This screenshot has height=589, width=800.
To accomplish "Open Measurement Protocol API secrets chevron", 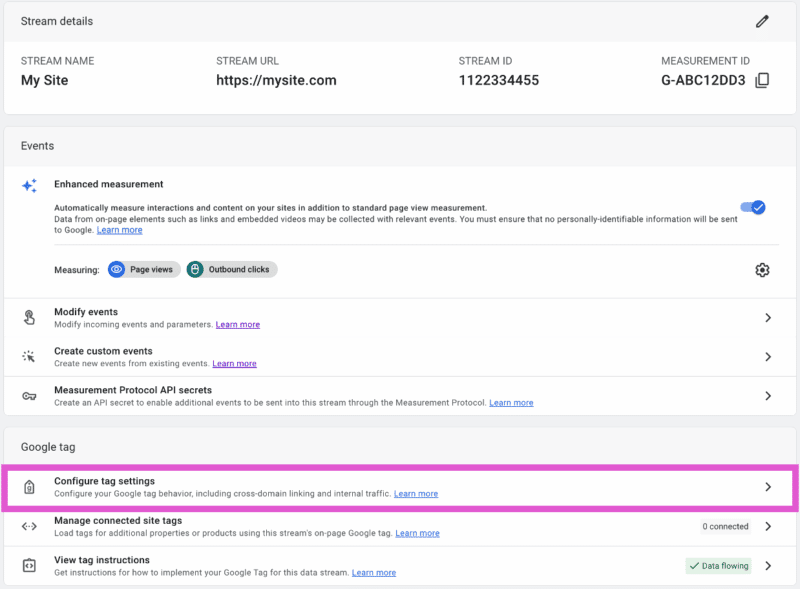I will tap(768, 396).
